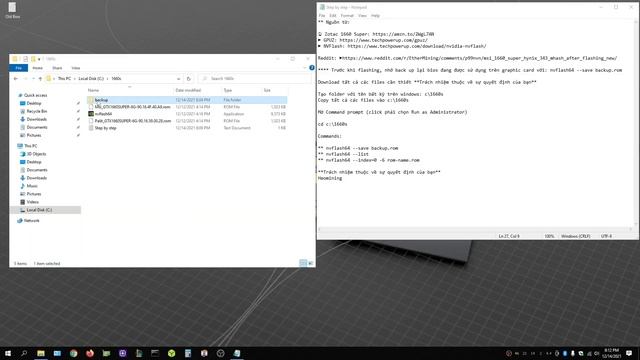Screen dimensions: 640x360
Task: Open the Windows Start menu
Action: point(8,353)
